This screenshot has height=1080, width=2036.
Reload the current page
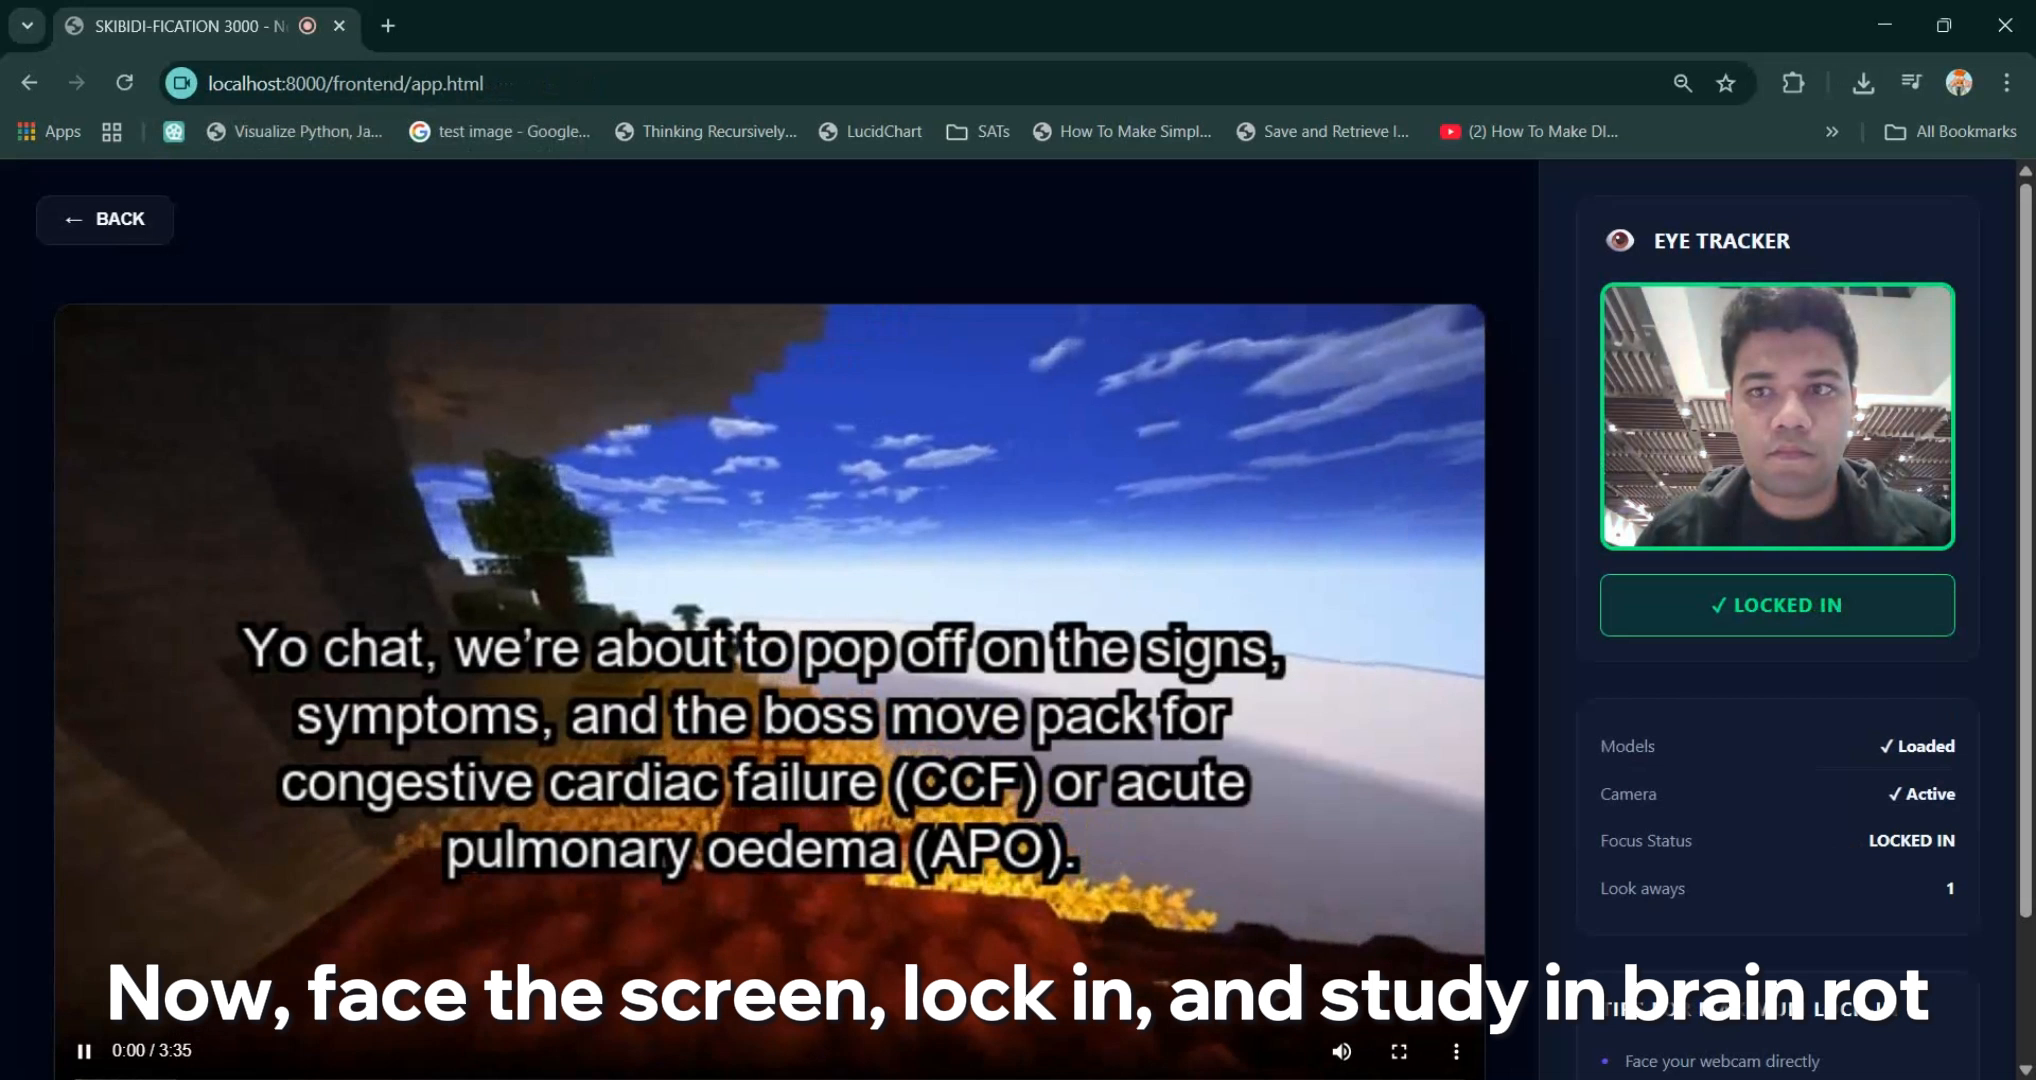(x=124, y=83)
